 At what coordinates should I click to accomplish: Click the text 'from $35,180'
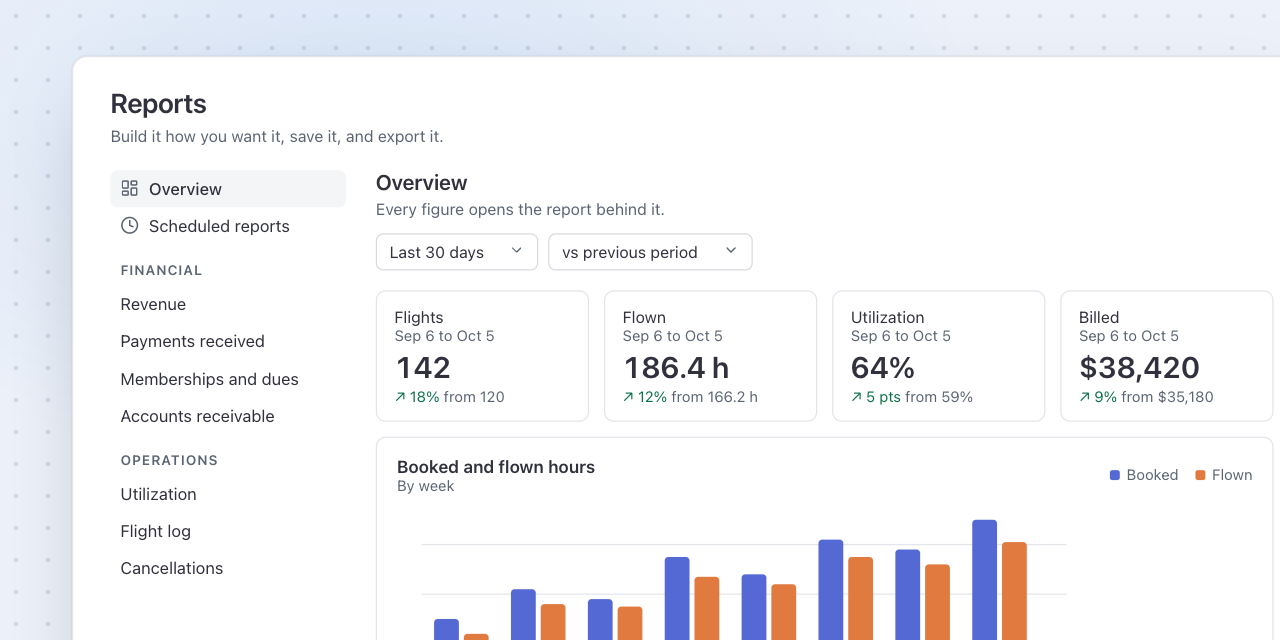pos(1167,397)
